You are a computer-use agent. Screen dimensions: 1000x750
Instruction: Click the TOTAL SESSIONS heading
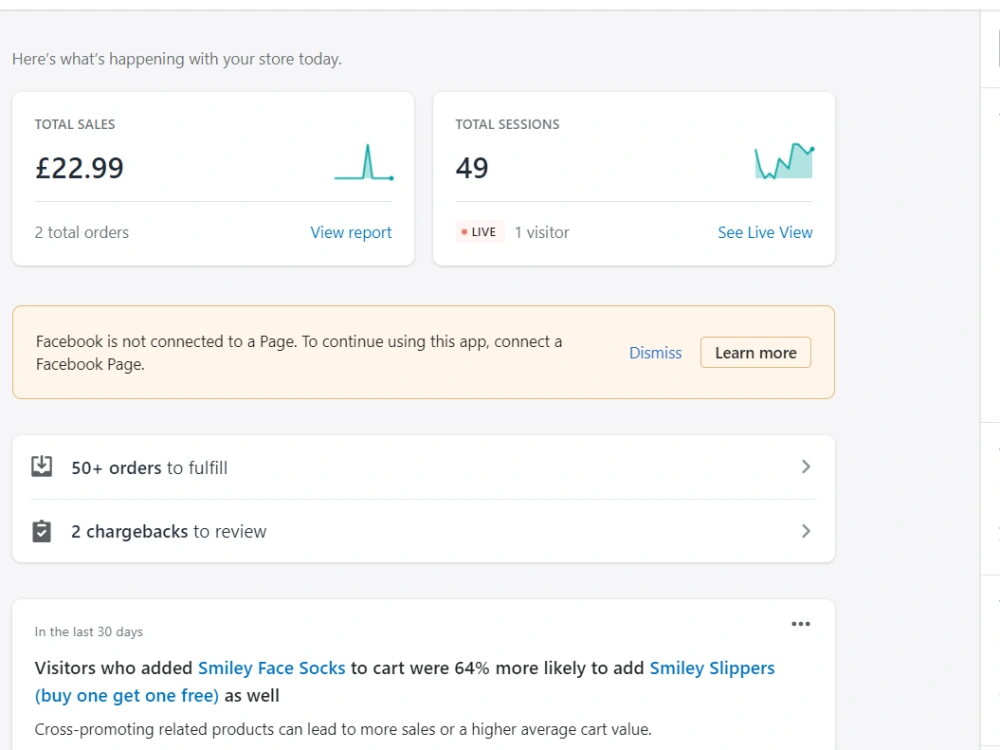[507, 124]
